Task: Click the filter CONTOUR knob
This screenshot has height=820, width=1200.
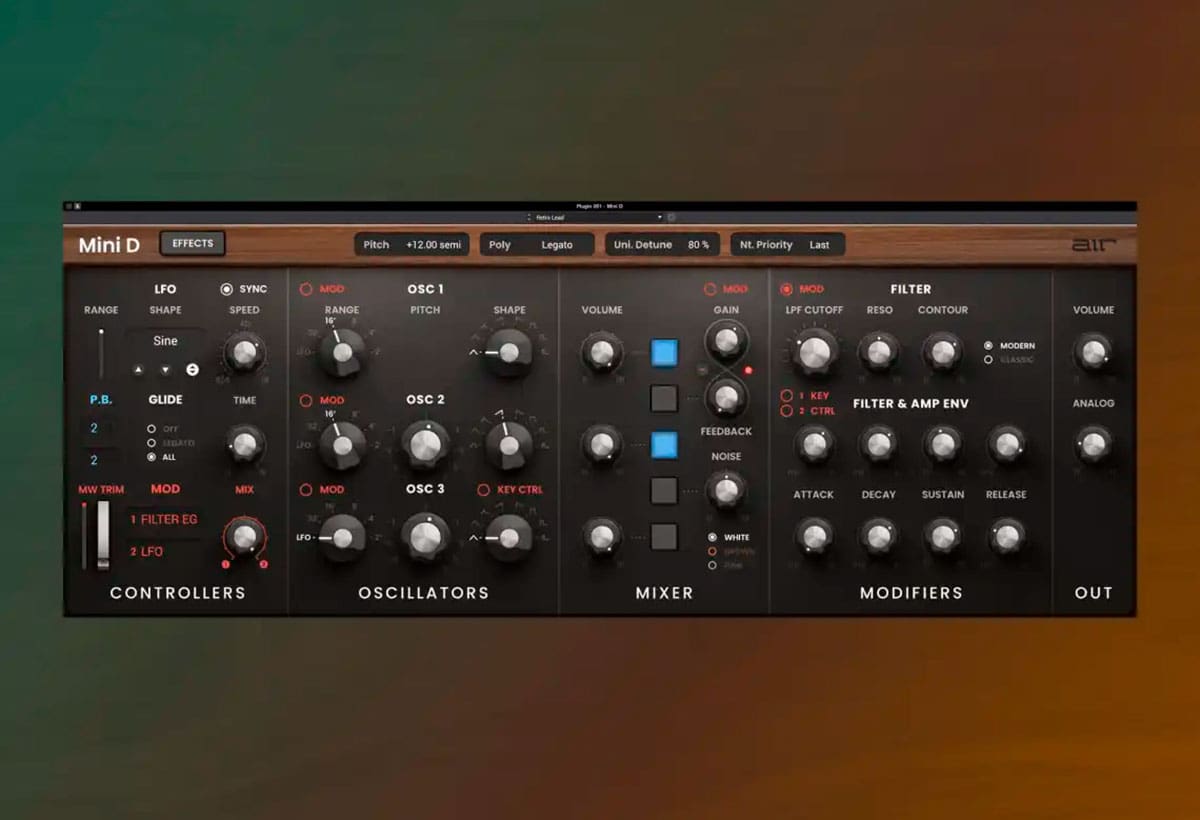Action: pos(942,352)
